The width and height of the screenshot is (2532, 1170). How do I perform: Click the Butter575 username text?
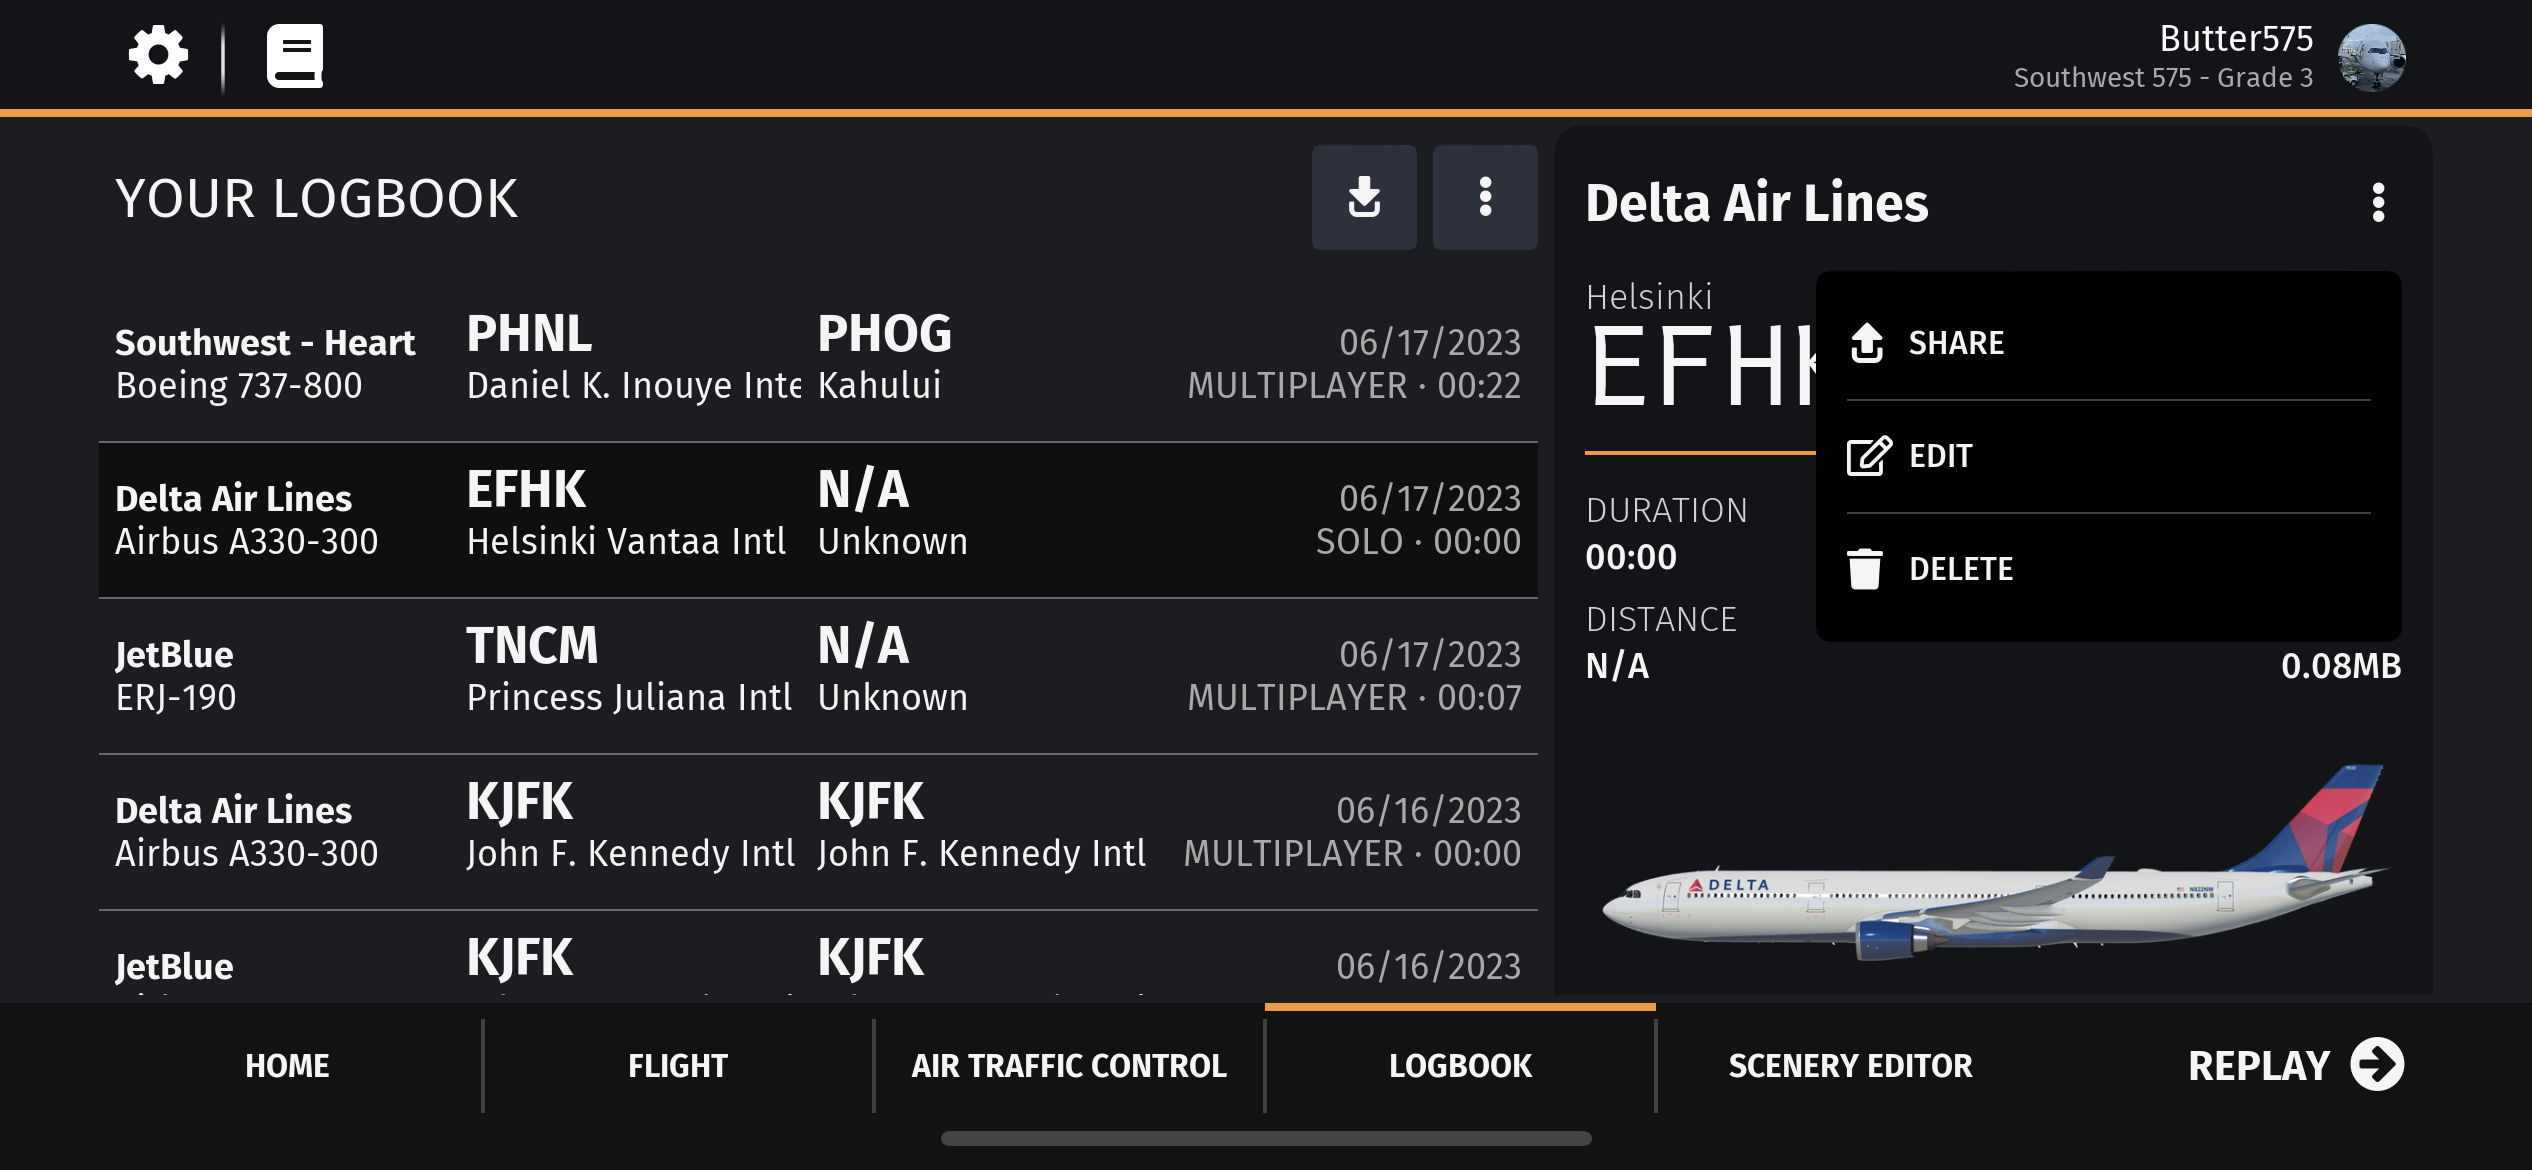click(2236, 38)
